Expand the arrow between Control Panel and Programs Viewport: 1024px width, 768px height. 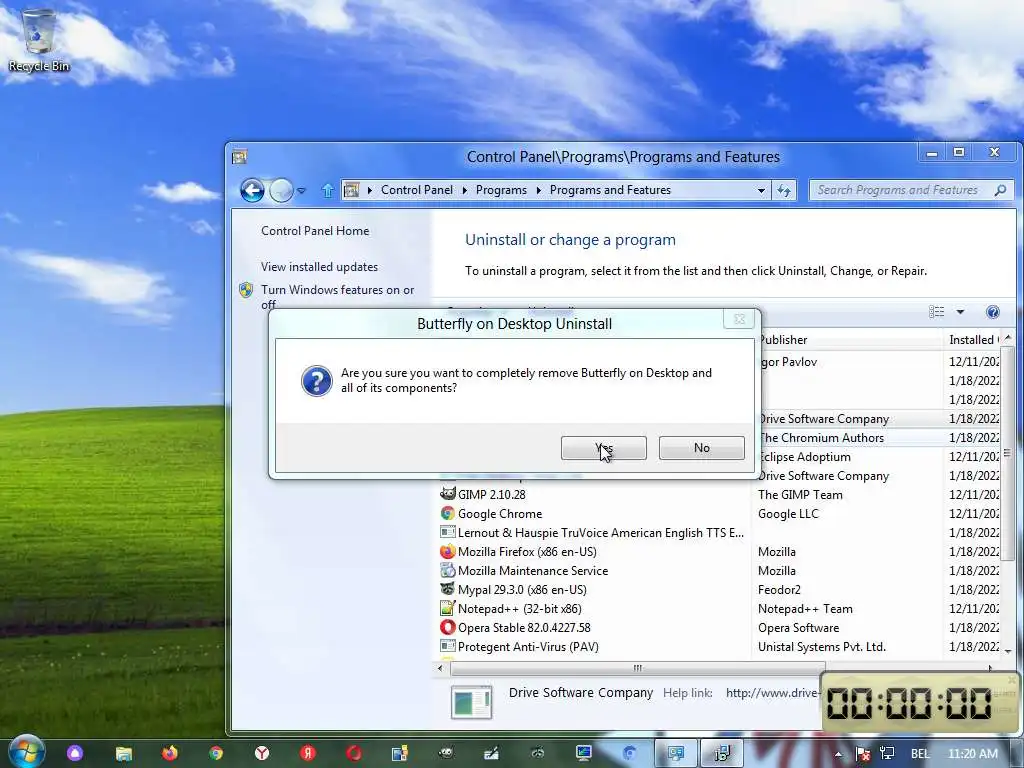(x=464, y=190)
